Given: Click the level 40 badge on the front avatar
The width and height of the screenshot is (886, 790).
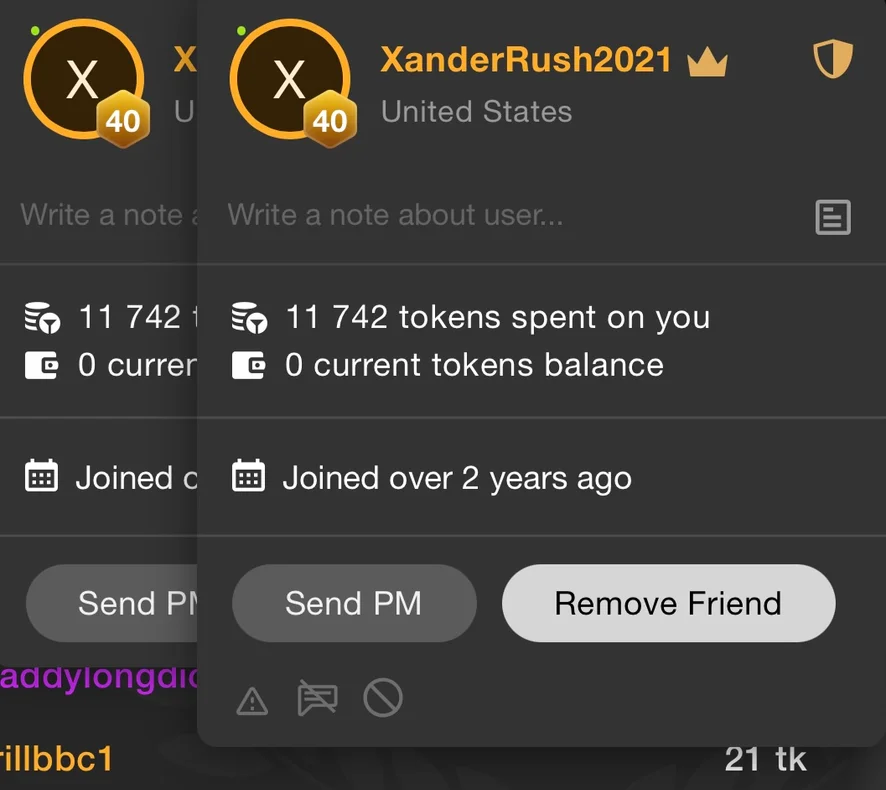Looking at the screenshot, I should [330, 122].
